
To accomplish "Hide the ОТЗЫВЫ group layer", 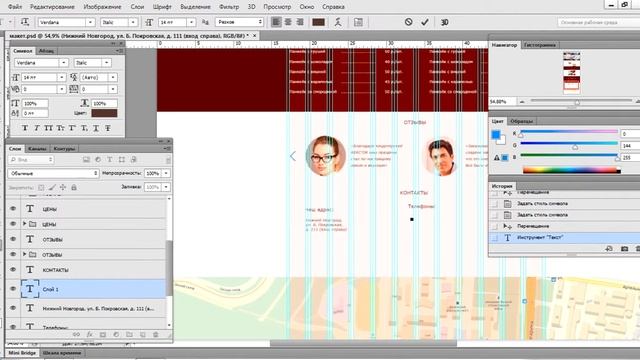I will tap(13, 254).
